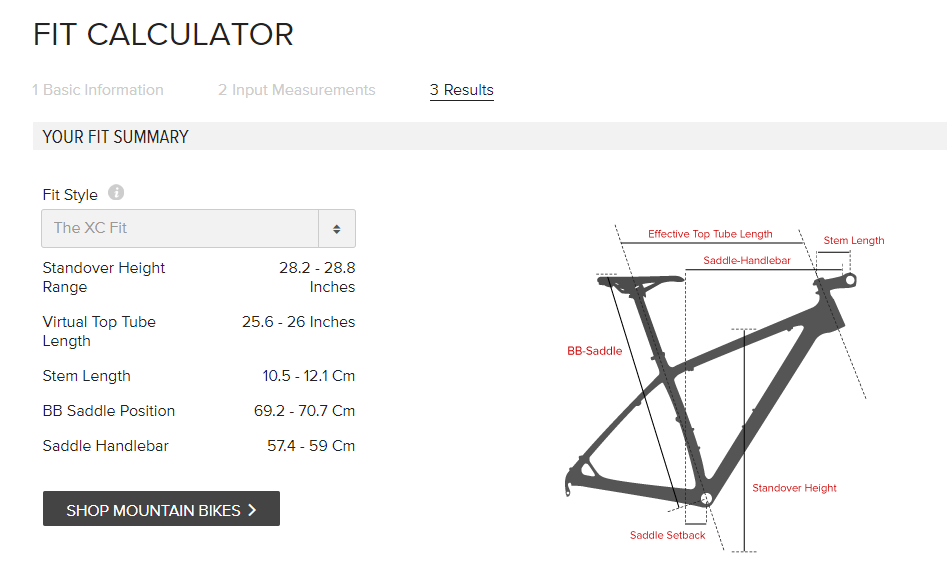Click the Fit Style dropdown arrows
The height and width of the screenshot is (572, 947).
point(337,229)
